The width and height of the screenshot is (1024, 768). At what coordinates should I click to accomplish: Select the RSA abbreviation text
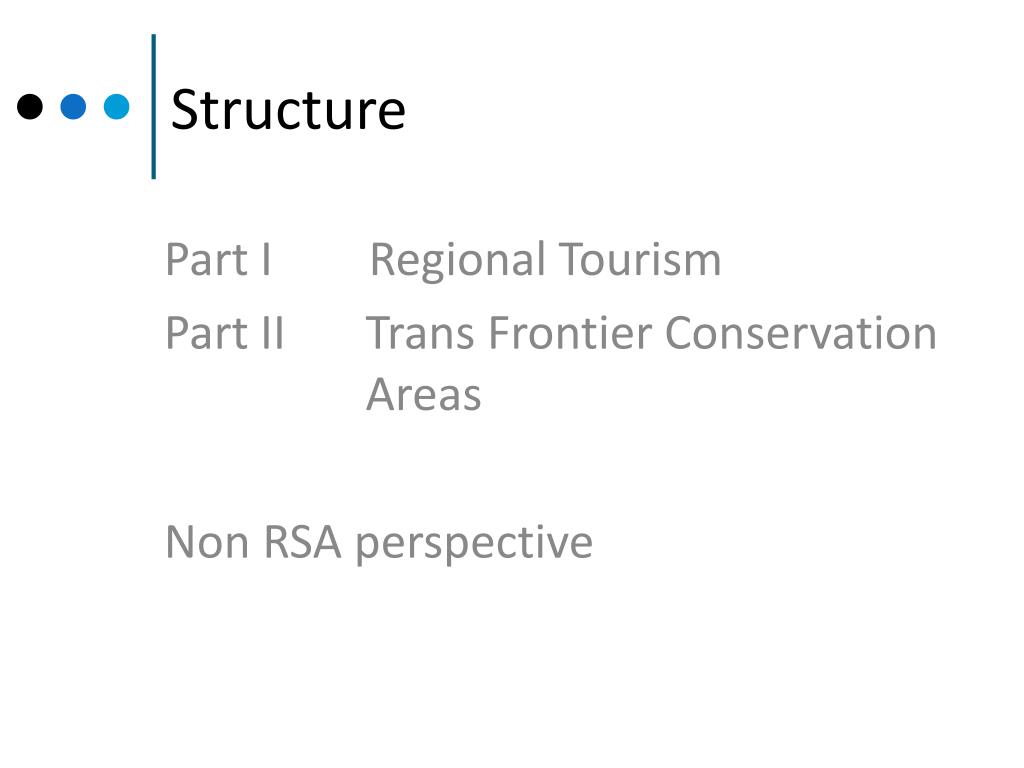[x=302, y=542]
